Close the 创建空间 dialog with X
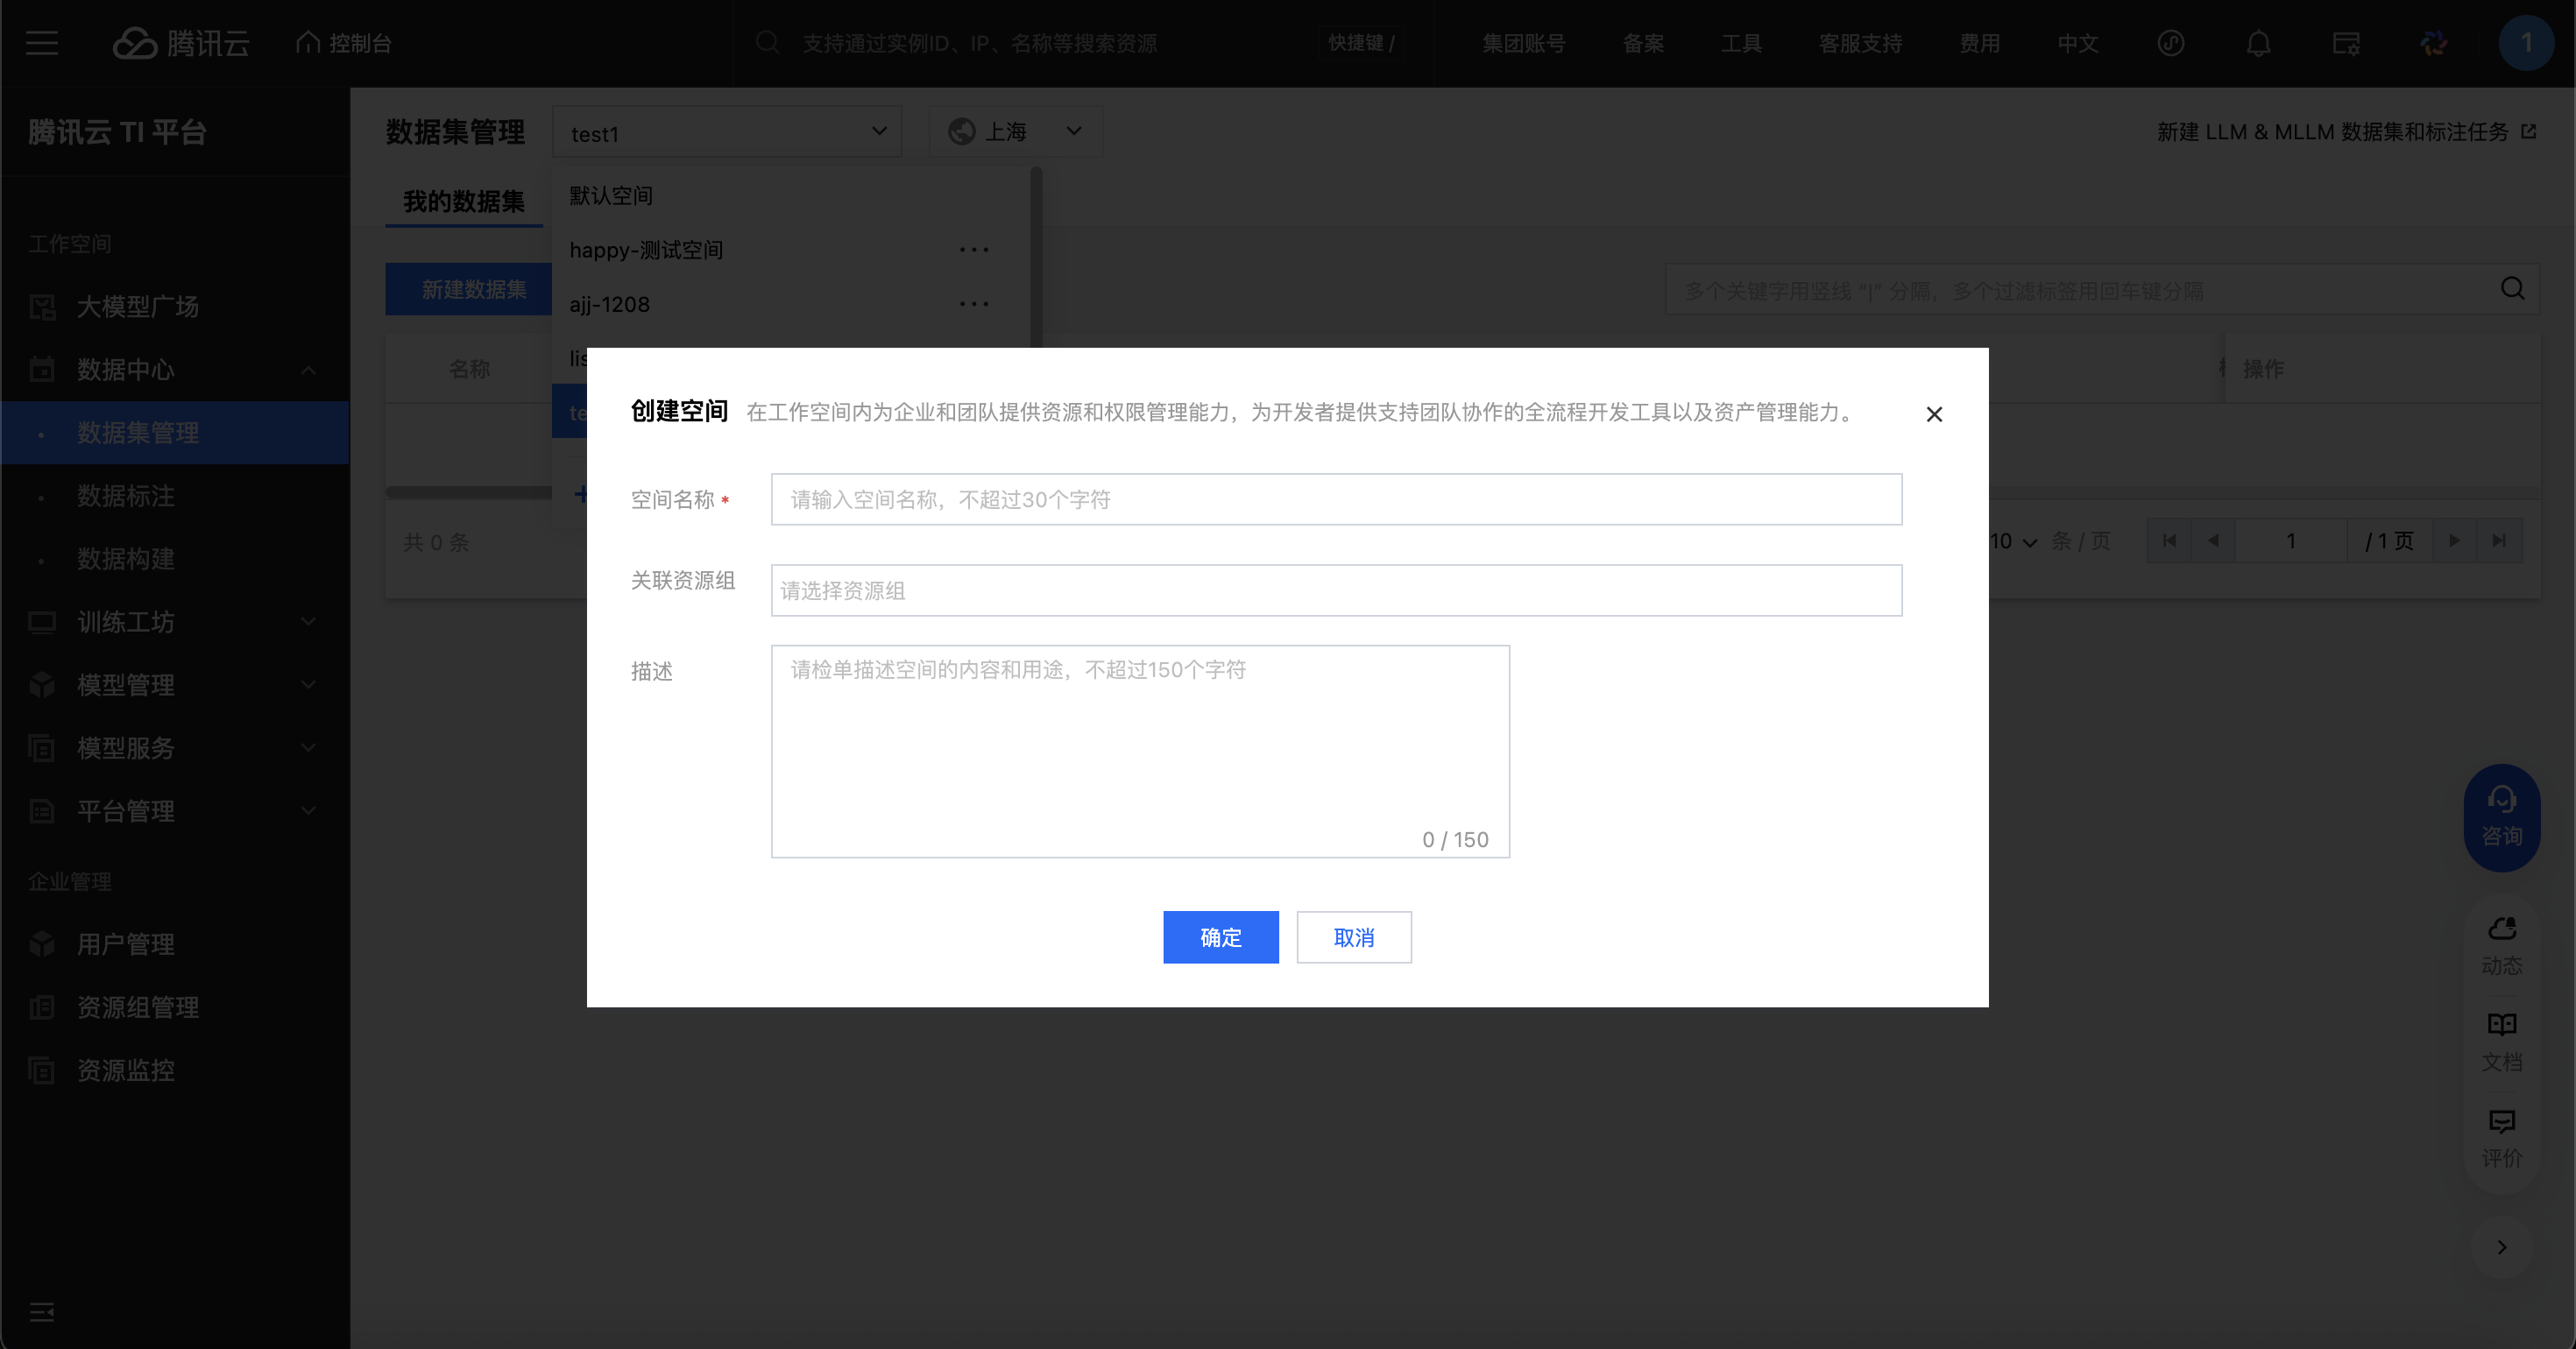Image resolution: width=2576 pixels, height=1349 pixels. coord(1934,414)
